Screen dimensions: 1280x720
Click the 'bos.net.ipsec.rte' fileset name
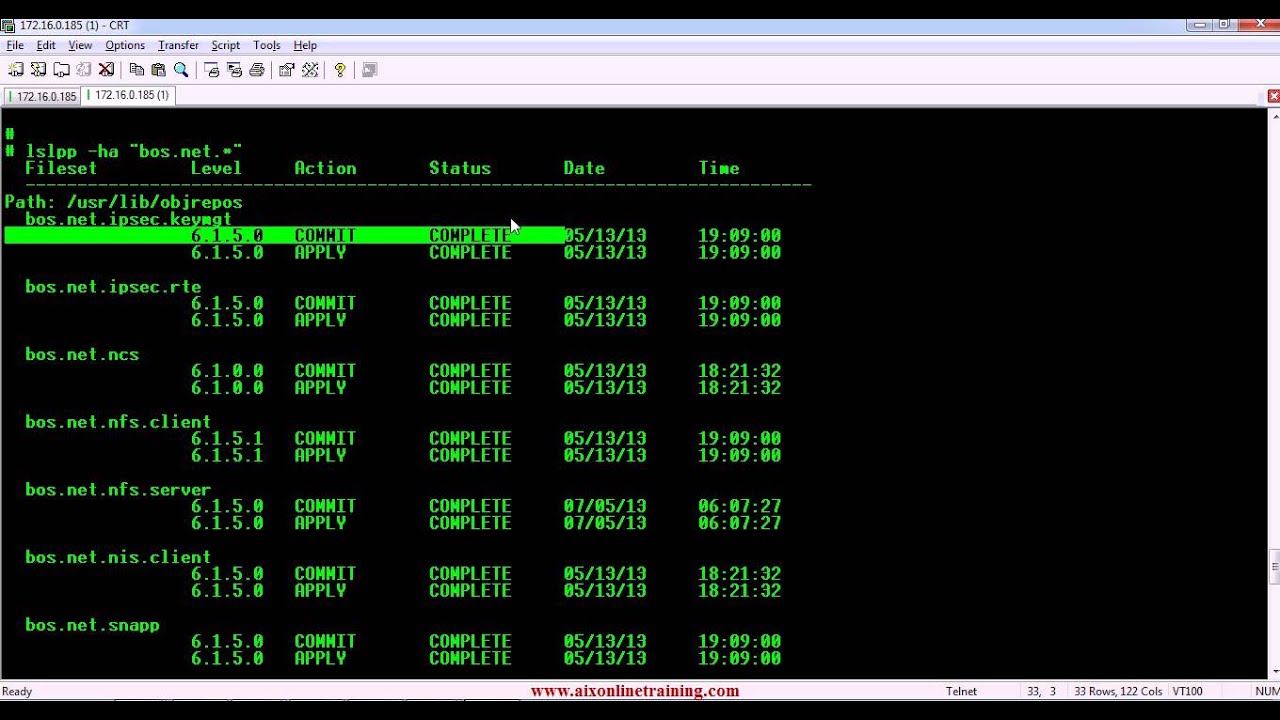point(113,286)
